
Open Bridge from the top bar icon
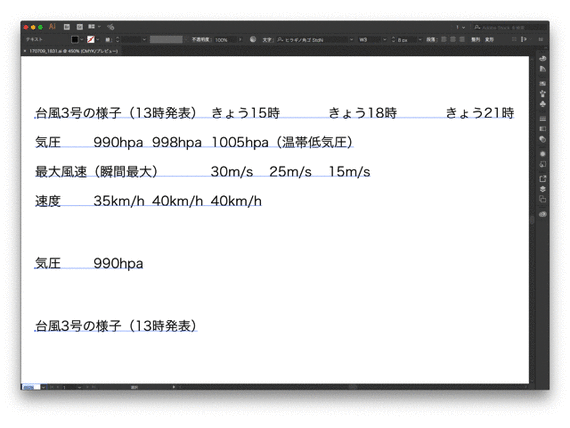(x=67, y=27)
